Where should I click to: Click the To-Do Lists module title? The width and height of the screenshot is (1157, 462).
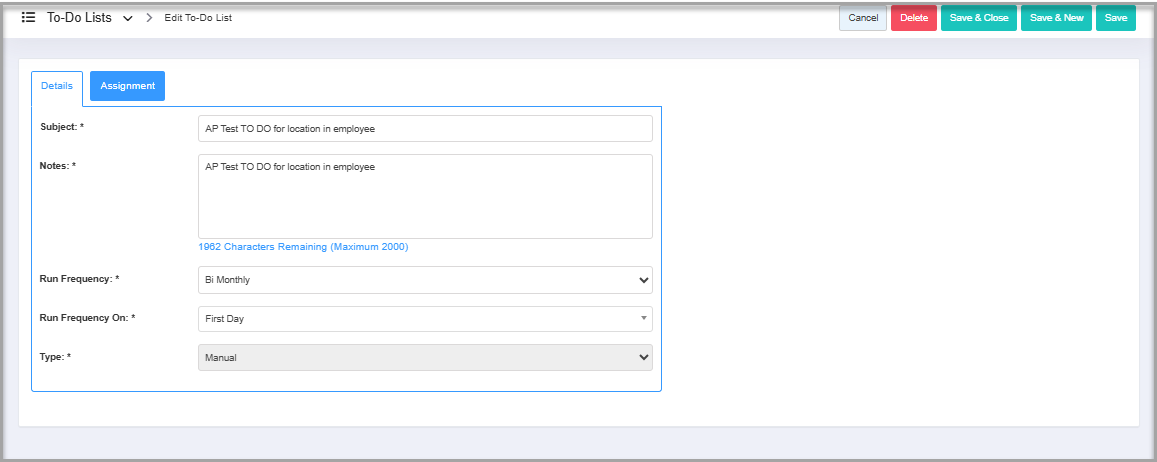pos(79,18)
